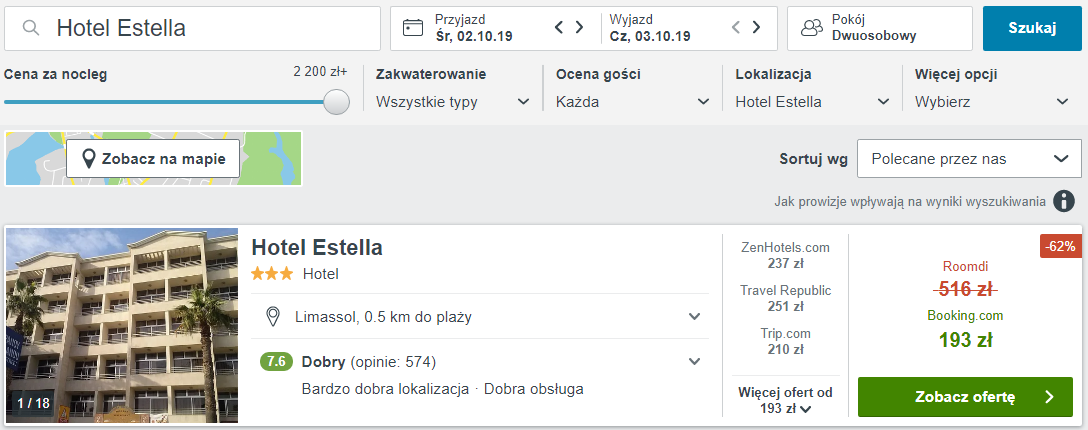The width and height of the screenshot is (1088, 430).
Task: Click the guests icon next to Pokój
Action: [811, 28]
